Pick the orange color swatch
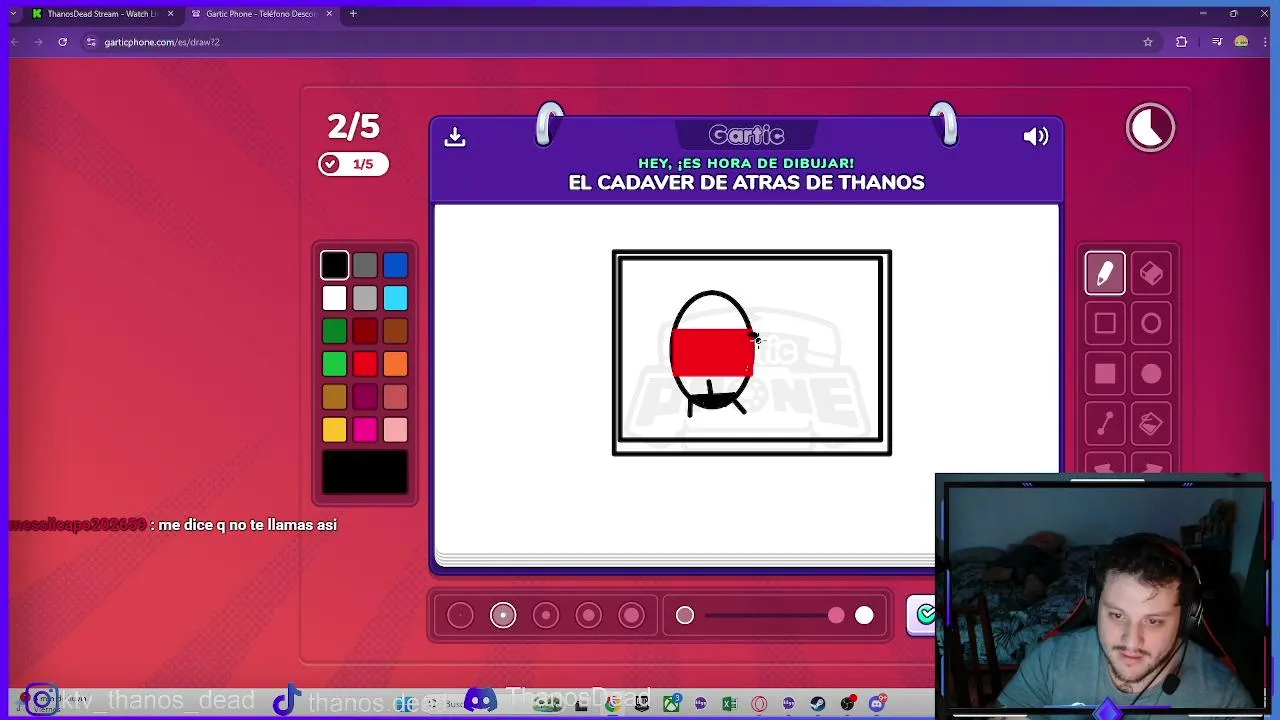The height and width of the screenshot is (720, 1280). pyautogui.click(x=395, y=364)
